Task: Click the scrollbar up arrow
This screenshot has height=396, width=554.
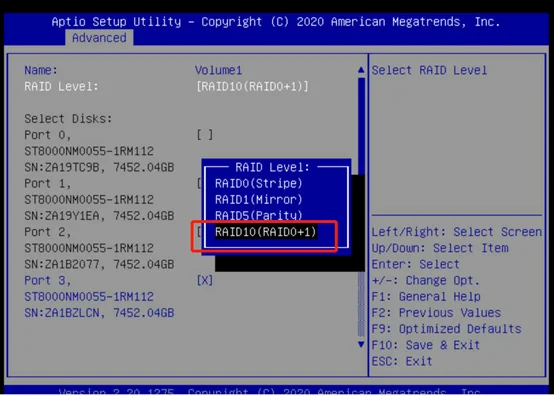Action: point(361,70)
